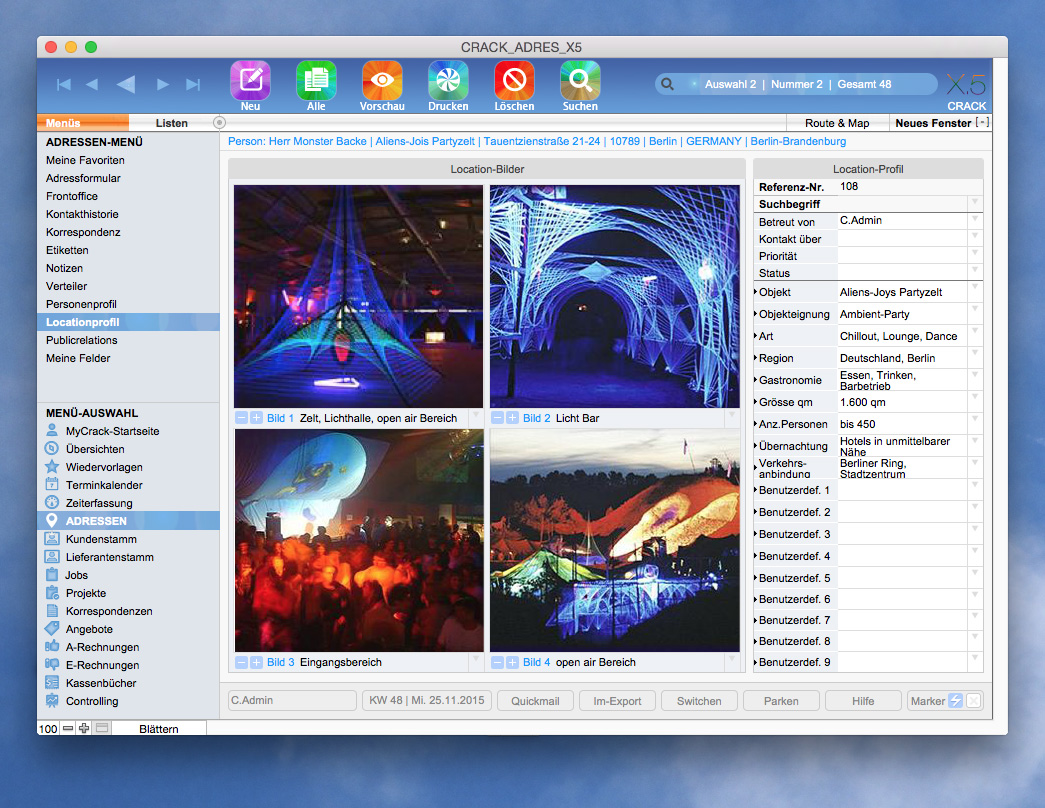The width and height of the screenshot is (1045, 808).
Task: Open Vorschau preview with the eye icon
Action: point(382,80)
